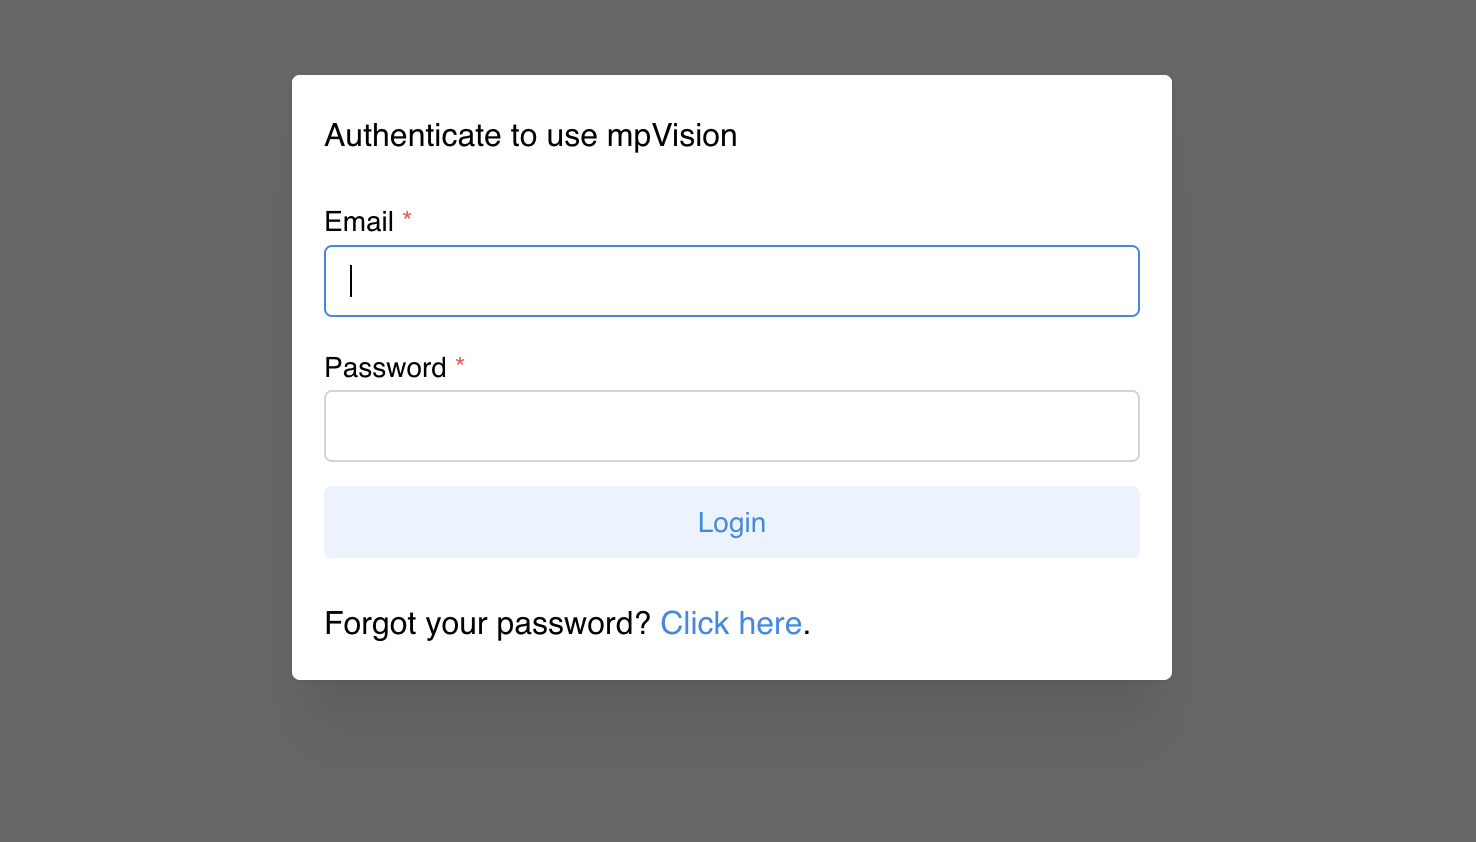This screenshot has height=842, width=1476.
Task: Select the blue-outlined focused Email box
Action: point(732,281)
